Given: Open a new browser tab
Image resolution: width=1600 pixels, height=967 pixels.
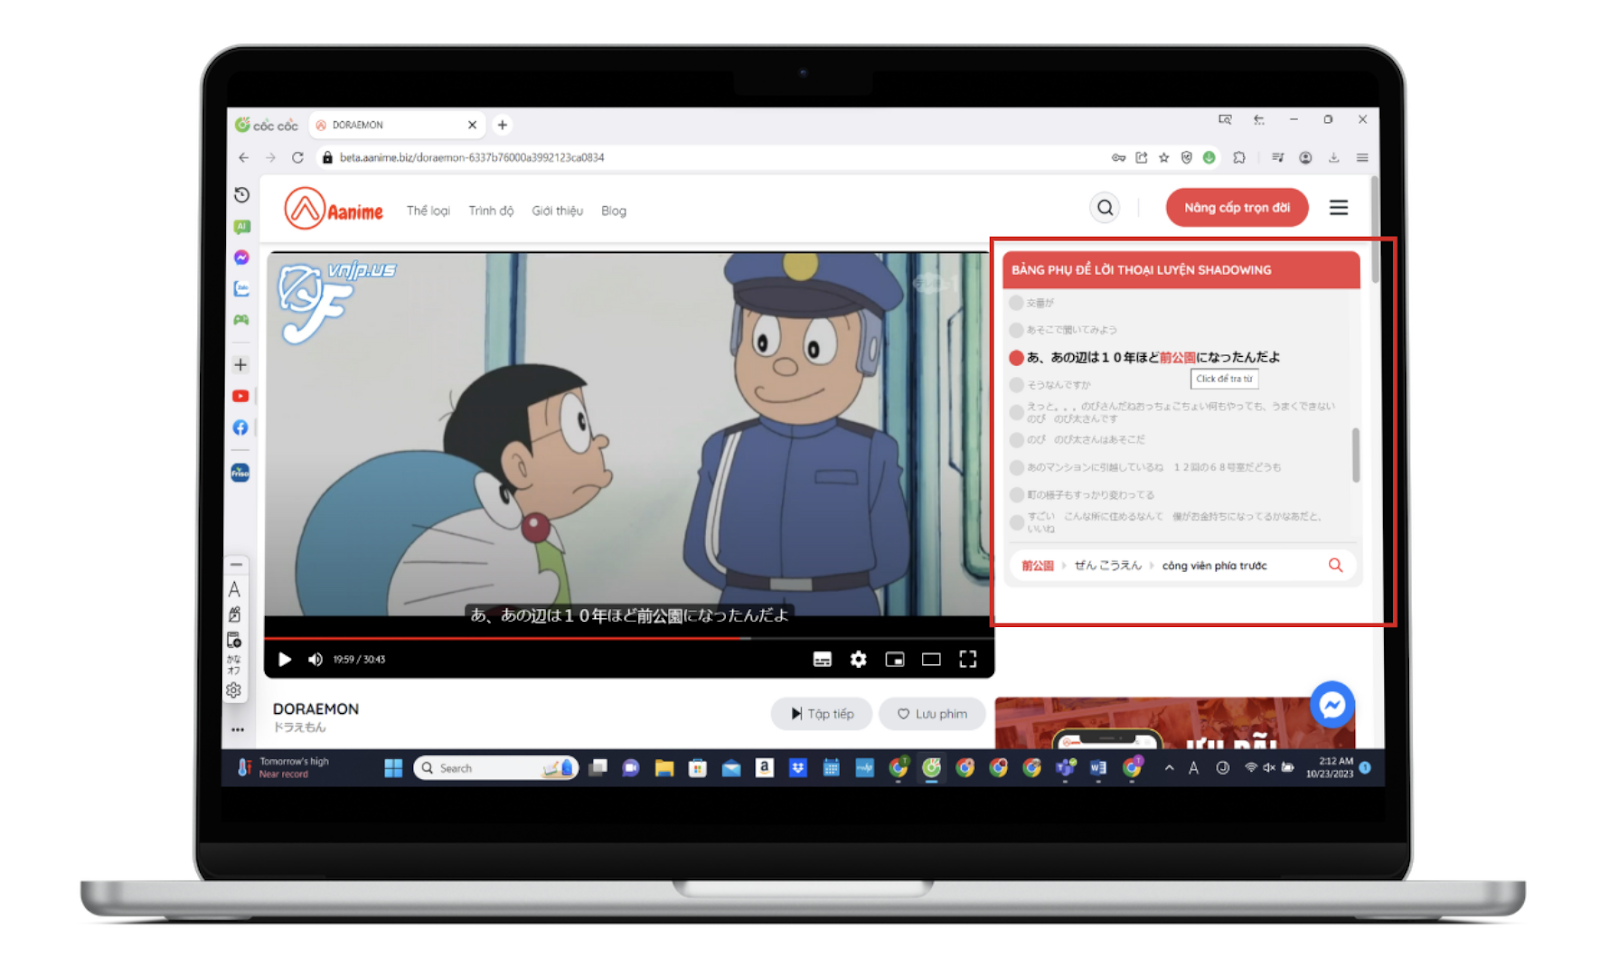Looking at the screenshot, I should (502, 125).
